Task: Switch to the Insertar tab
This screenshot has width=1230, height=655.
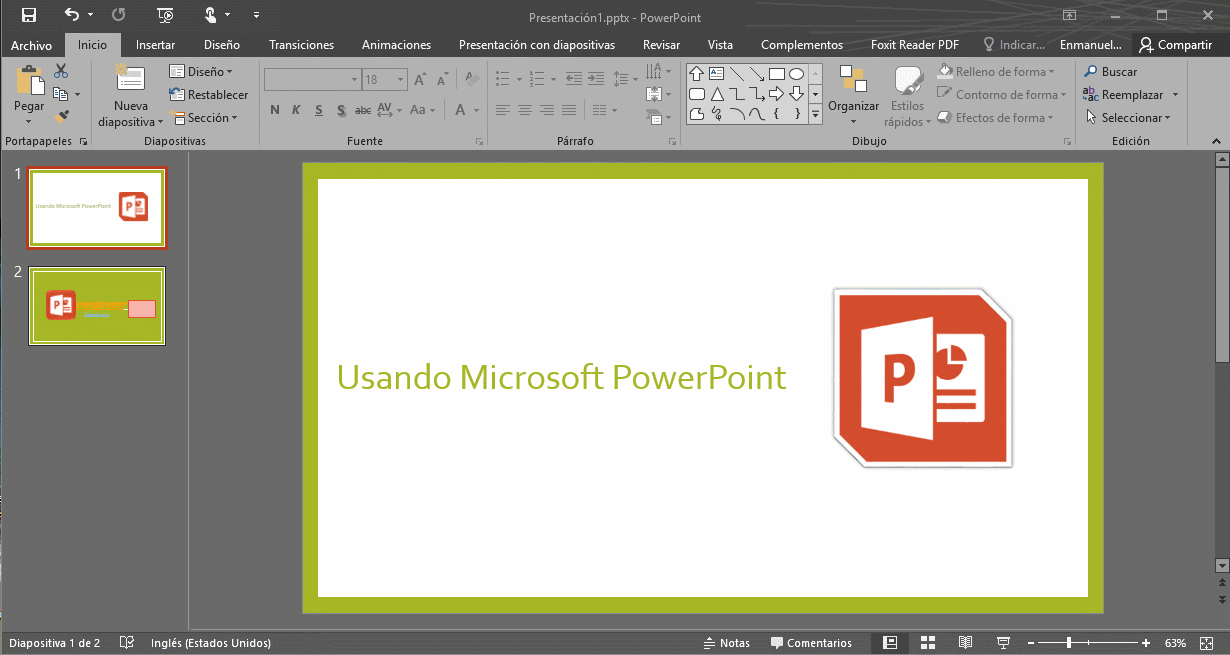Action: click(155, 44)
